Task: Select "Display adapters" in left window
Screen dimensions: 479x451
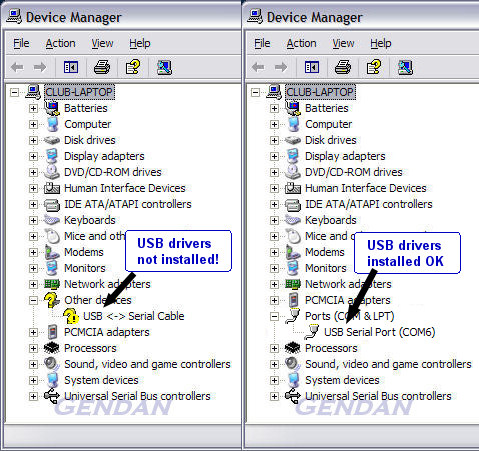Action: click(104, 156)
